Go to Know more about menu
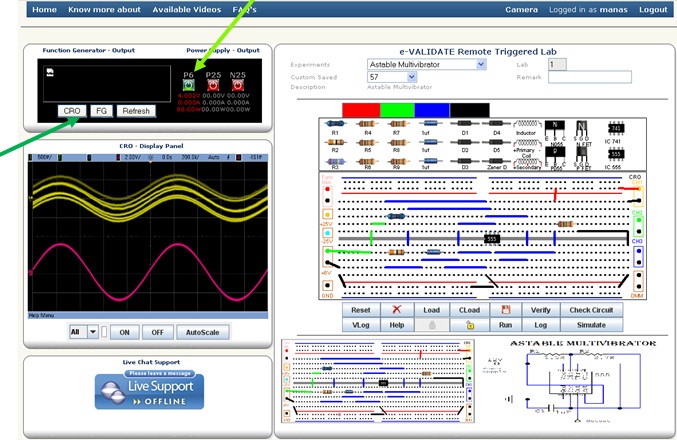 pos(104,10)
